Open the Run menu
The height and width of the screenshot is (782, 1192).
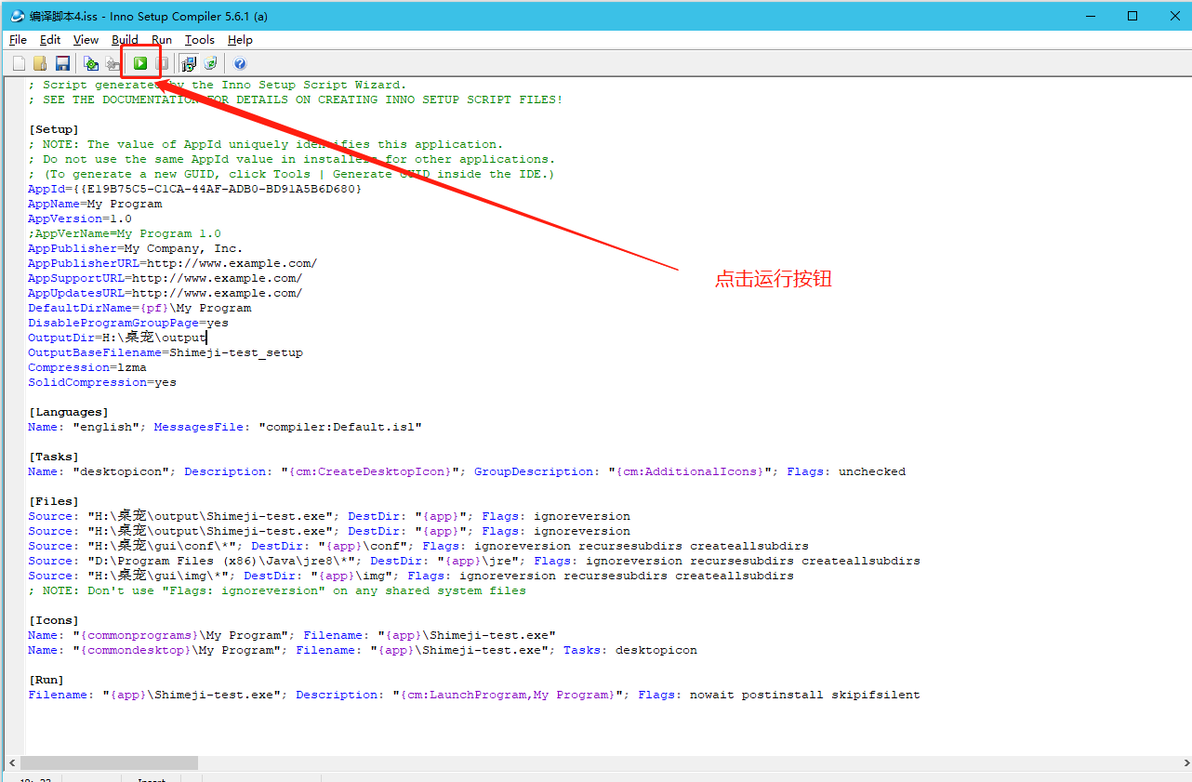(x=161, y=40)
